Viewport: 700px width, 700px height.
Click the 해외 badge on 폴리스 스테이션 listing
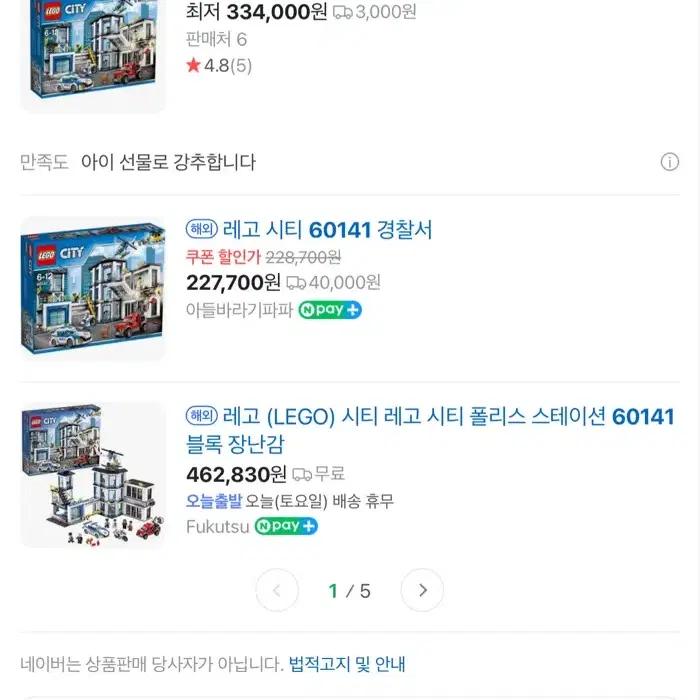point(202,416)
